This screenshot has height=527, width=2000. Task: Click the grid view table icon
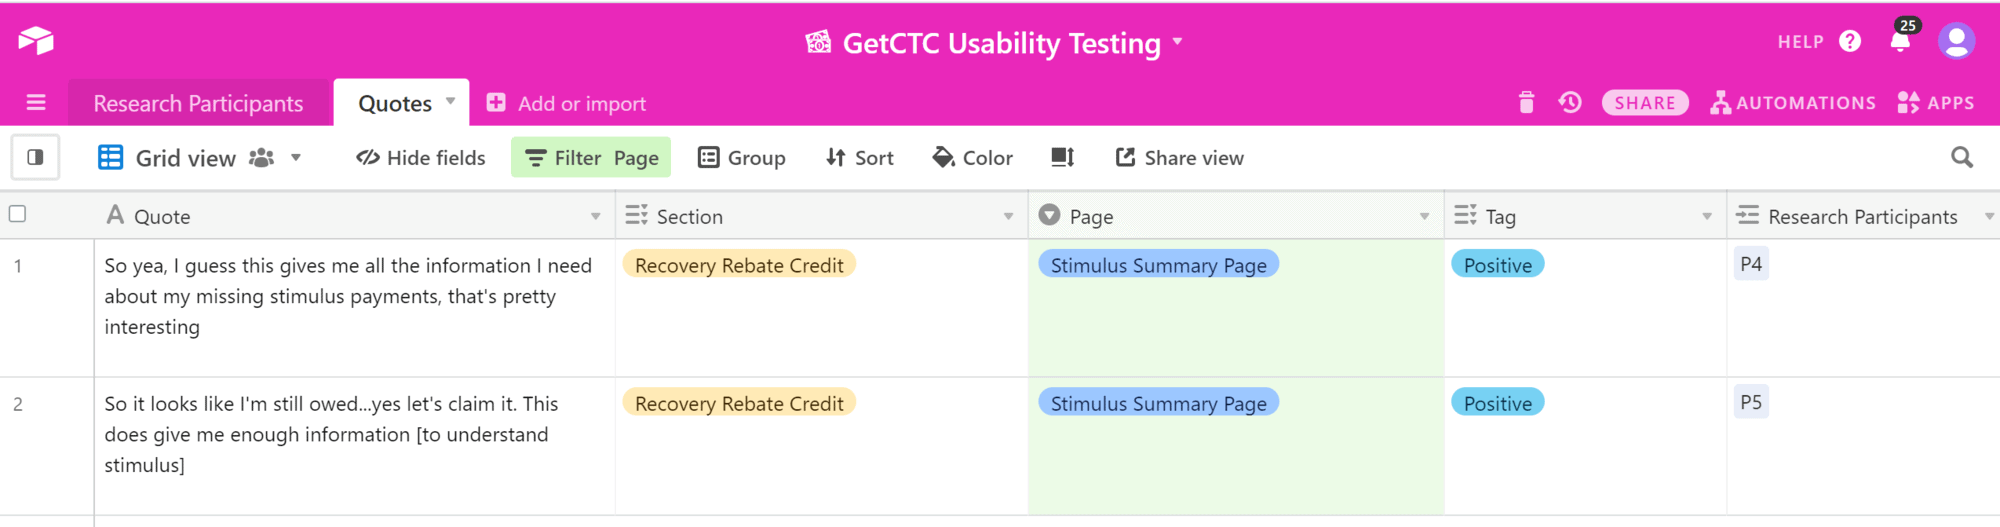[110, 157]
